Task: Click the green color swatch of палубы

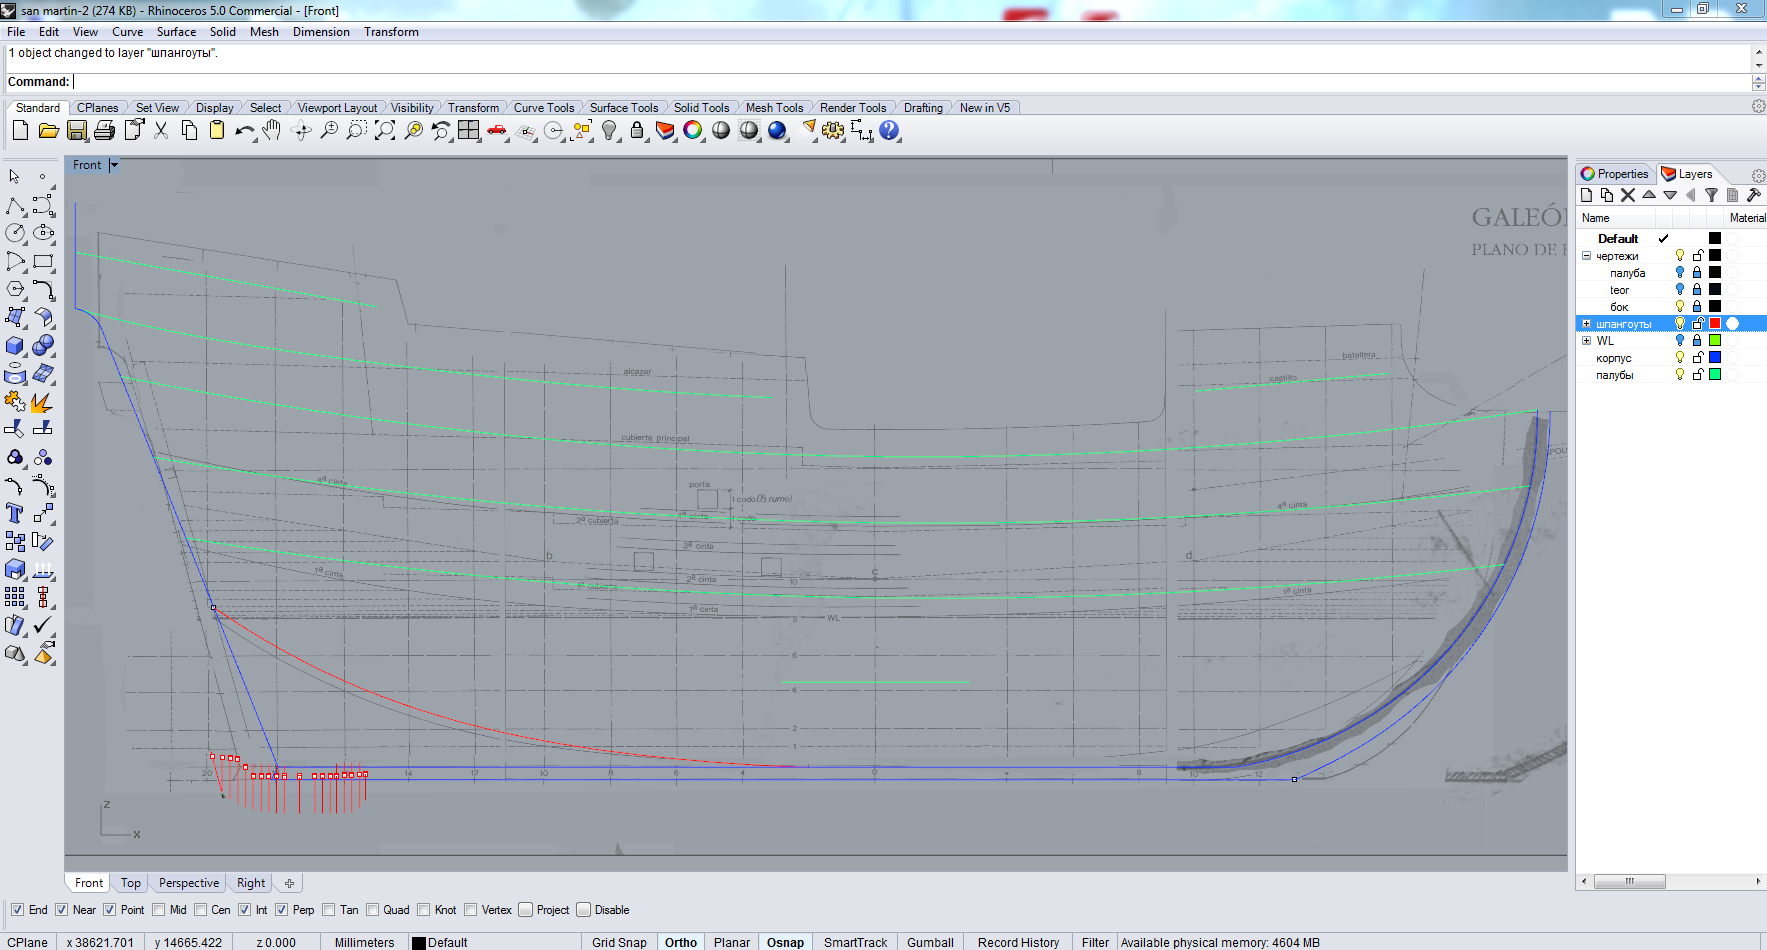Action: point(1715,375)
